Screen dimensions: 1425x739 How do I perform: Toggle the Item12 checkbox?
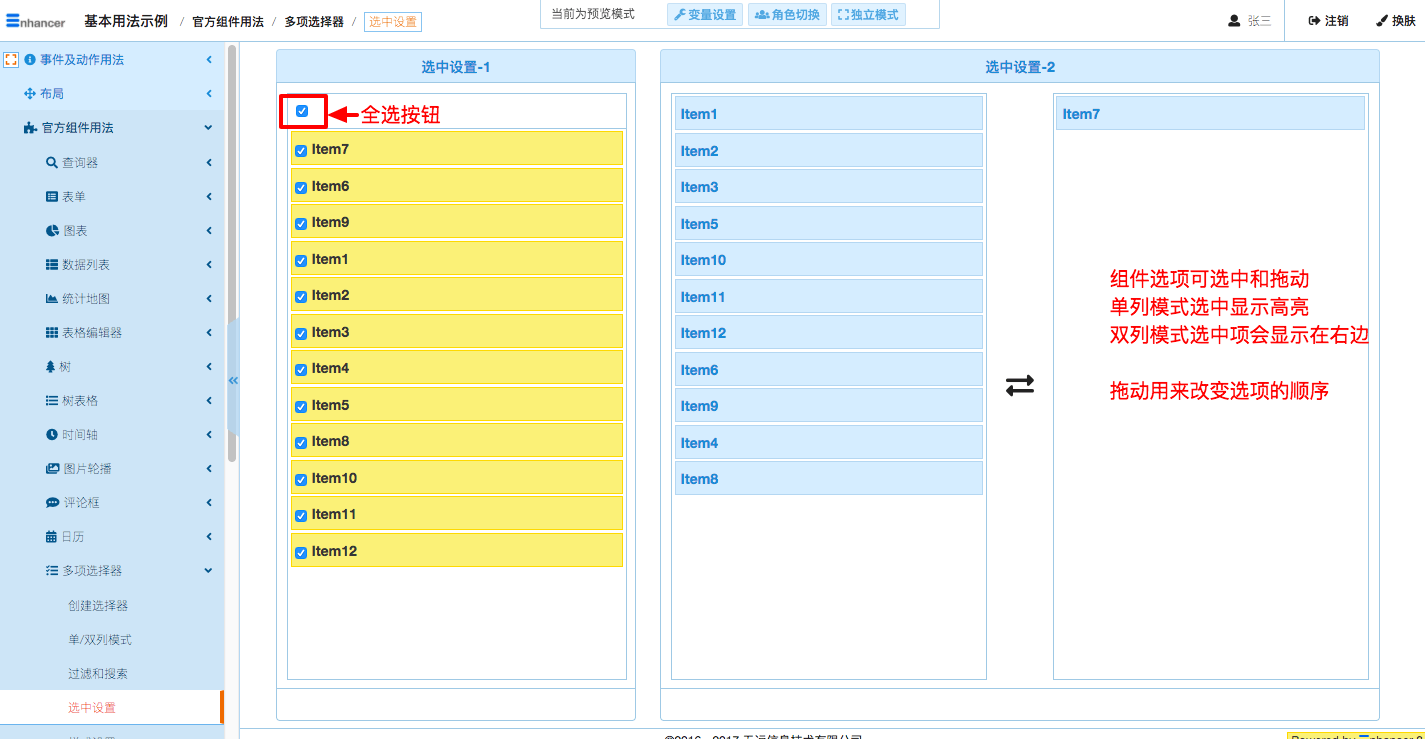[301, 552]
